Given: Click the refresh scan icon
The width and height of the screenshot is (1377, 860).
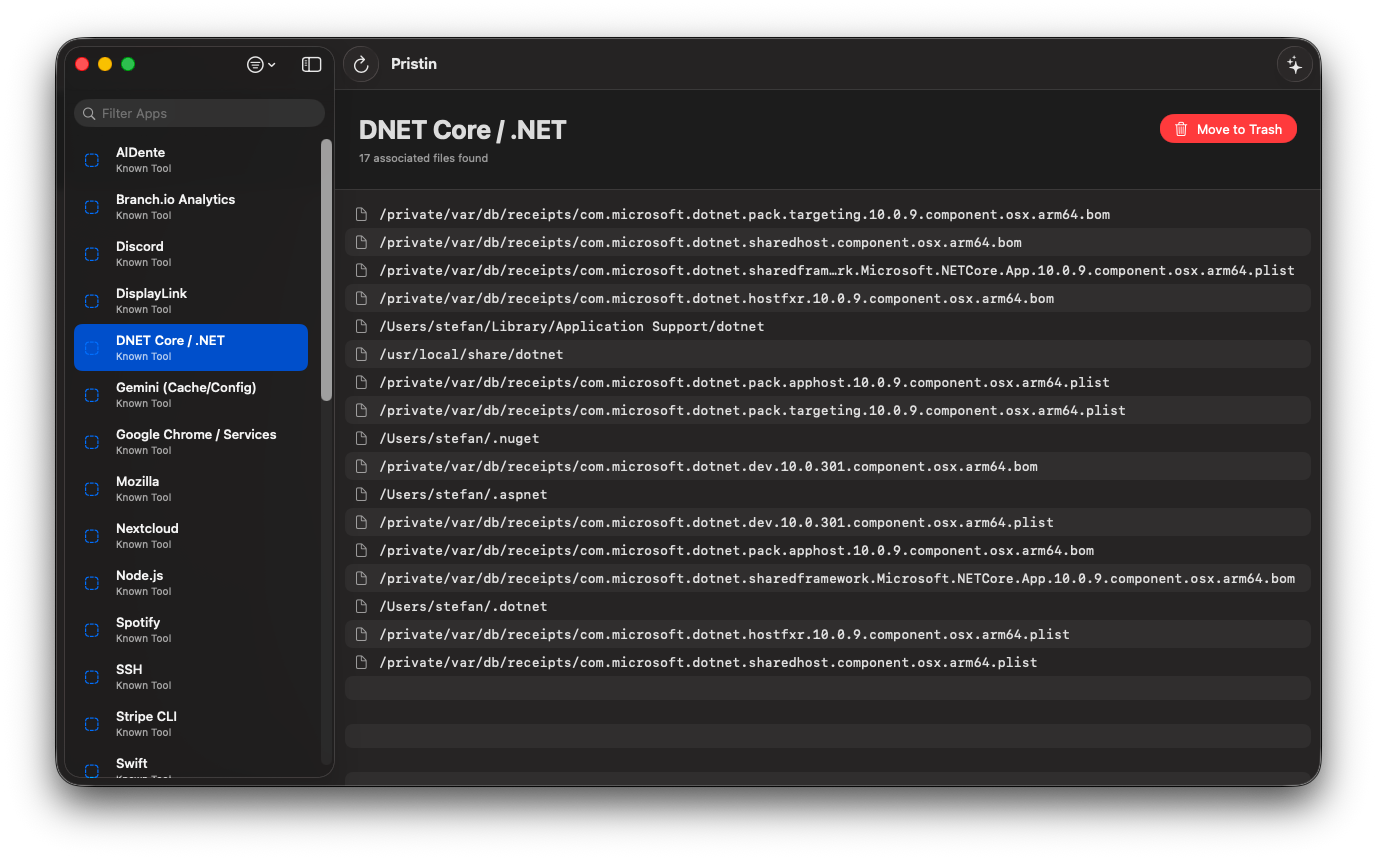Looking at the screenshot, I should pyautogui.click(x=361, y=64).
